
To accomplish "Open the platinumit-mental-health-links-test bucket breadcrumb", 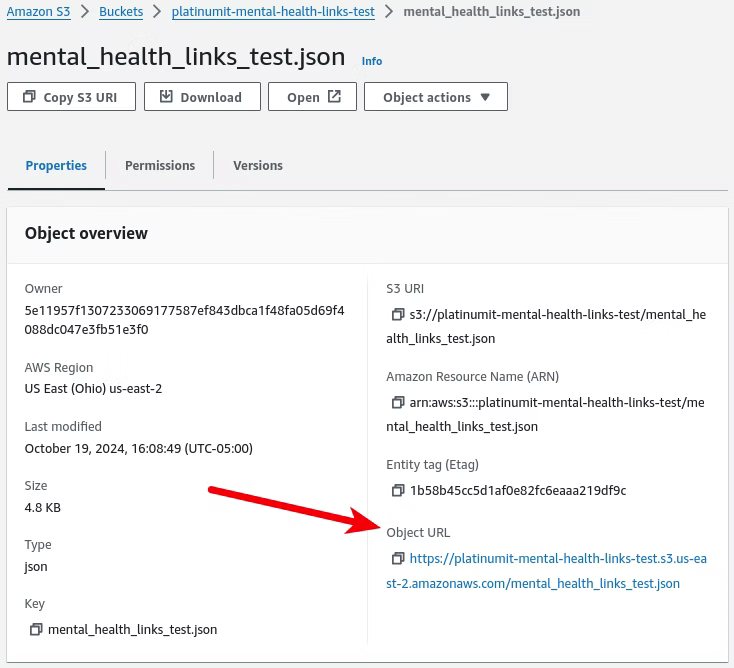I will (273, 11).
